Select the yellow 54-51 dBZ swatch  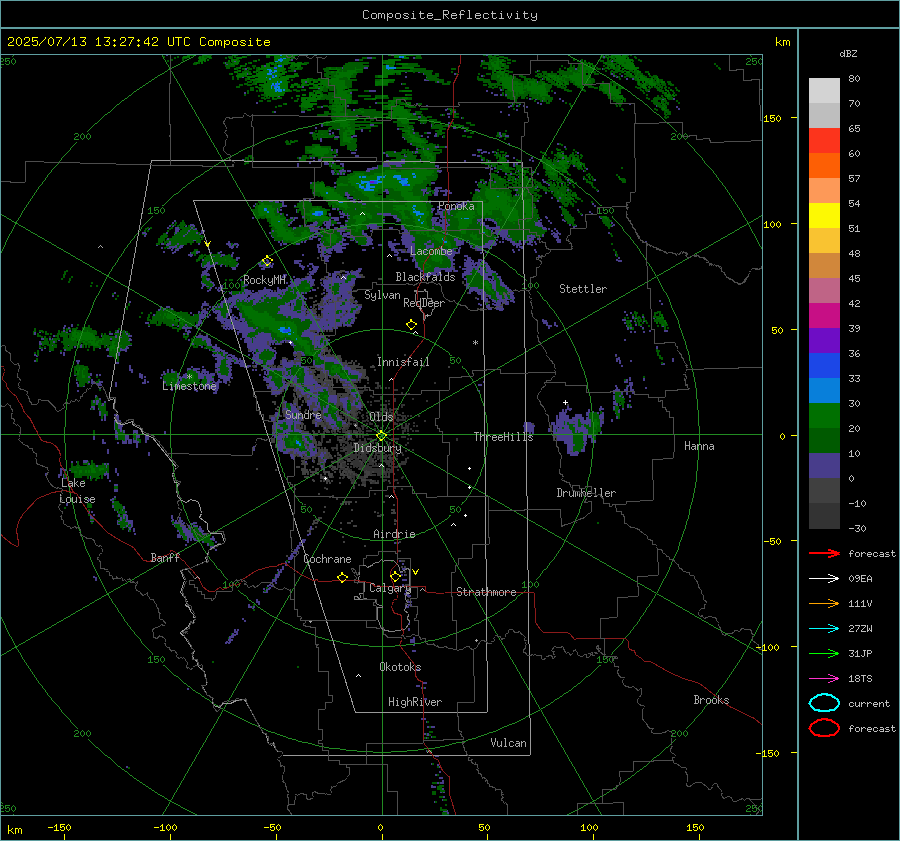coord(824,216)
